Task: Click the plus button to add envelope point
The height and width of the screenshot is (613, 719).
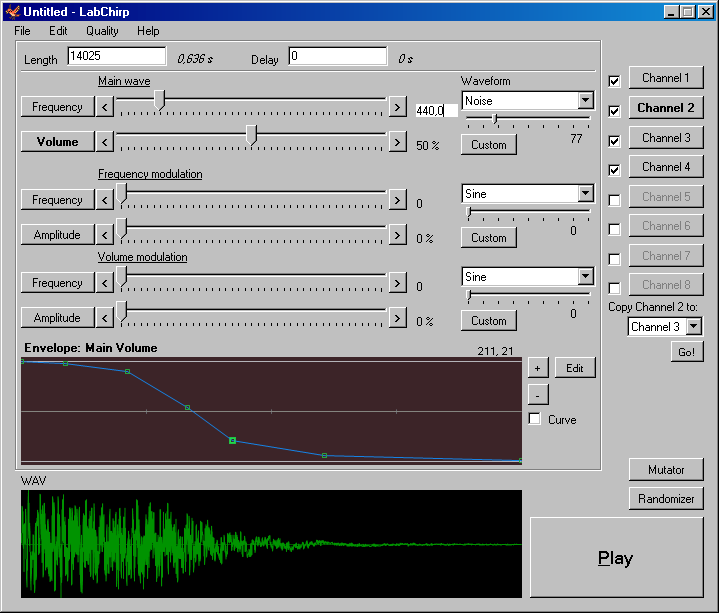Action: tap(537, 368)
